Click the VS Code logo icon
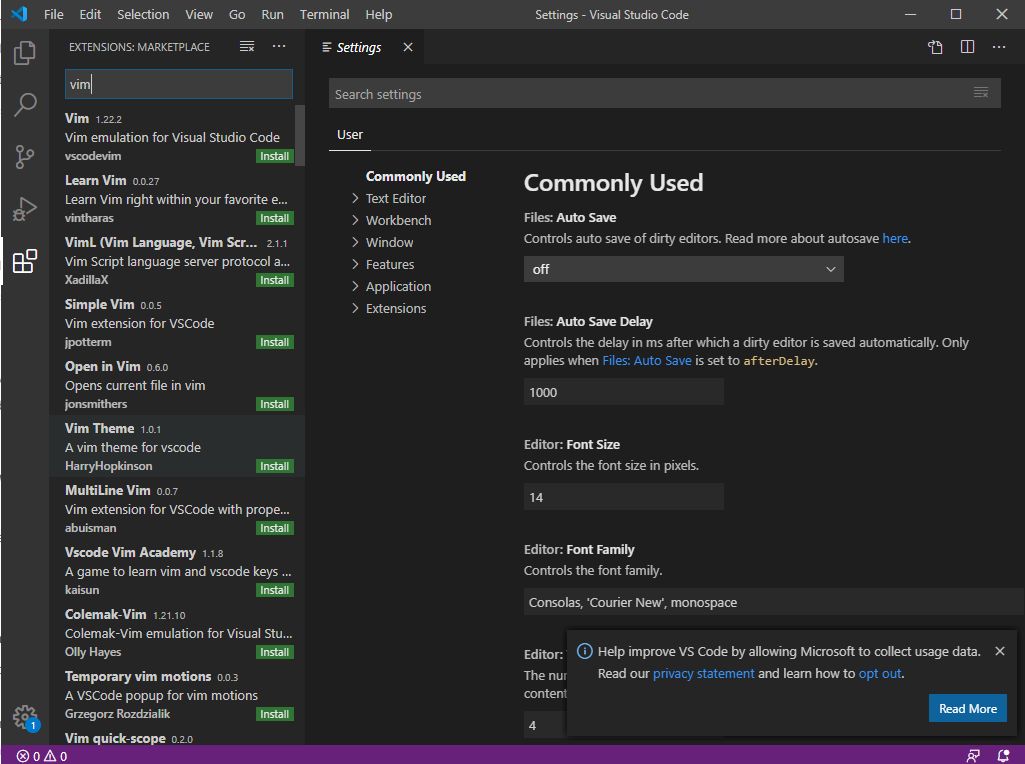 tap(20, 14)
